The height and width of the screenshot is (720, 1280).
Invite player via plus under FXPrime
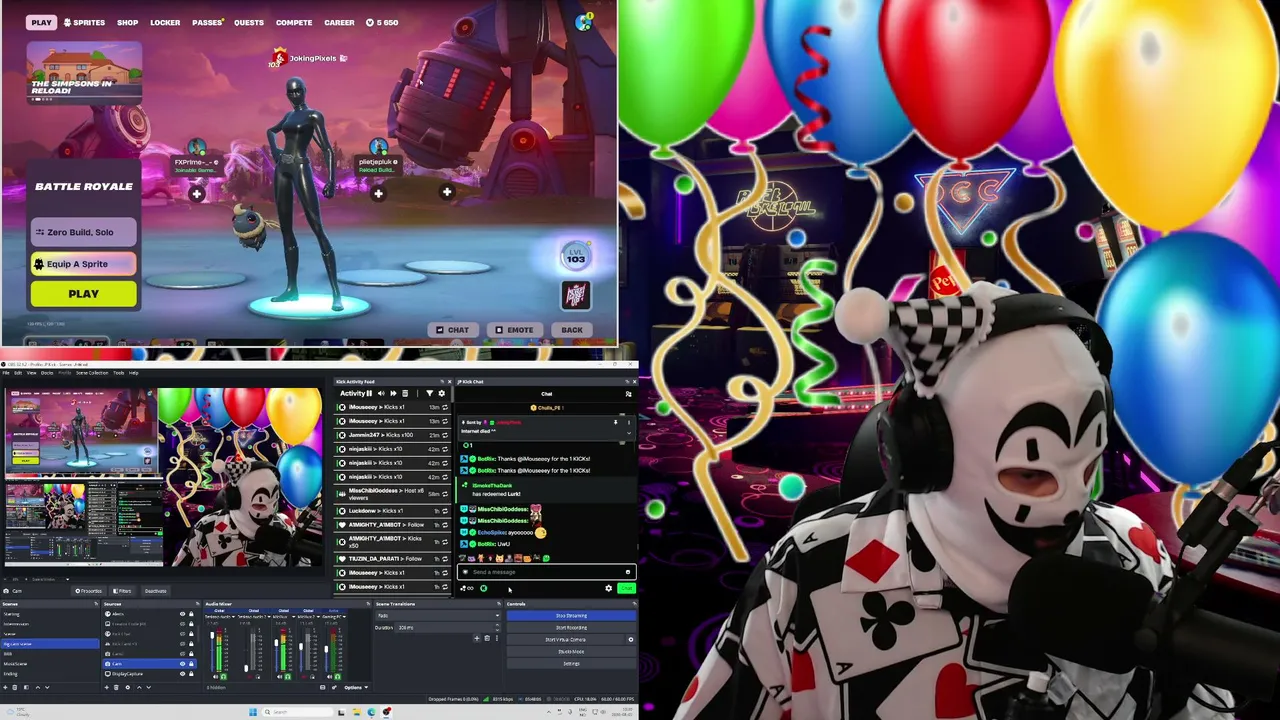coord(197,194)
